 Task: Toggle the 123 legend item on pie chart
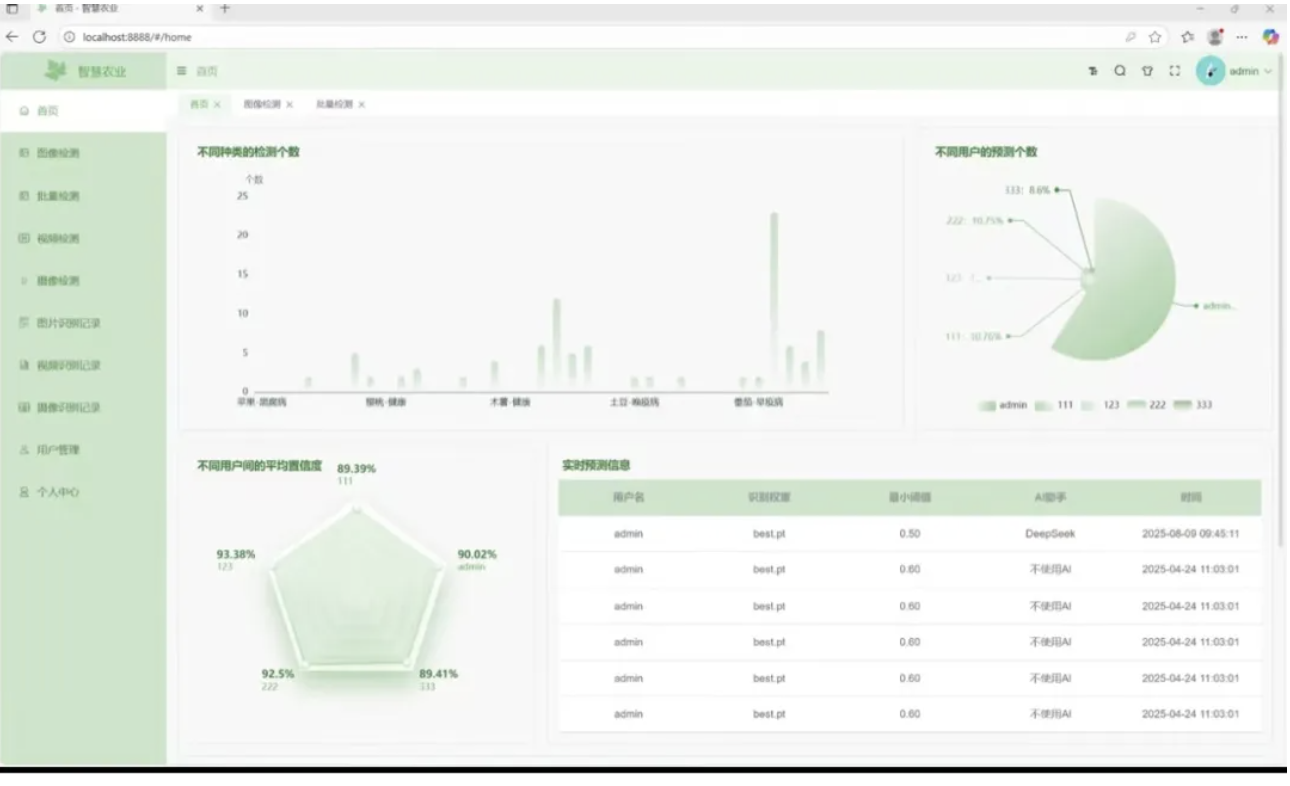tap(1100, 405)
